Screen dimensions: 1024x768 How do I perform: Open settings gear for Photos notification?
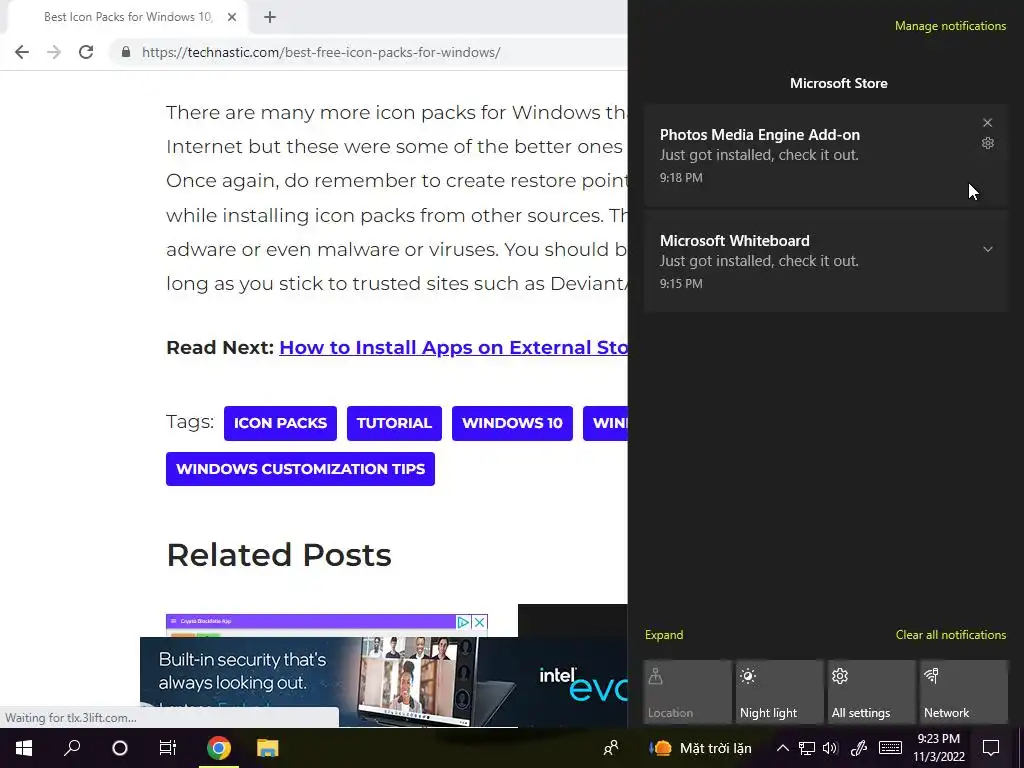coord(987,143)
